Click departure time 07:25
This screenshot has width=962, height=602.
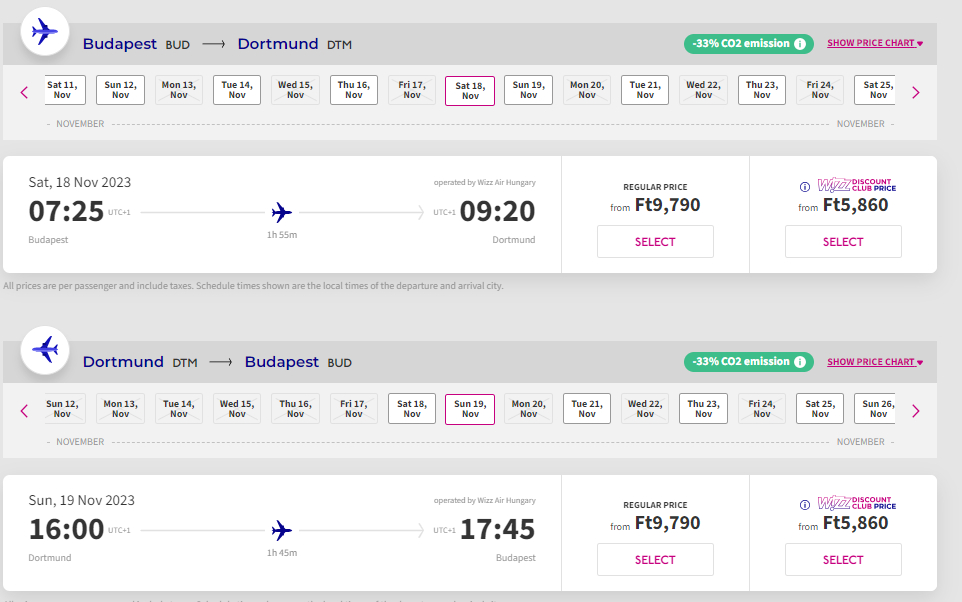pyautogui.click(x=66, y=212)
